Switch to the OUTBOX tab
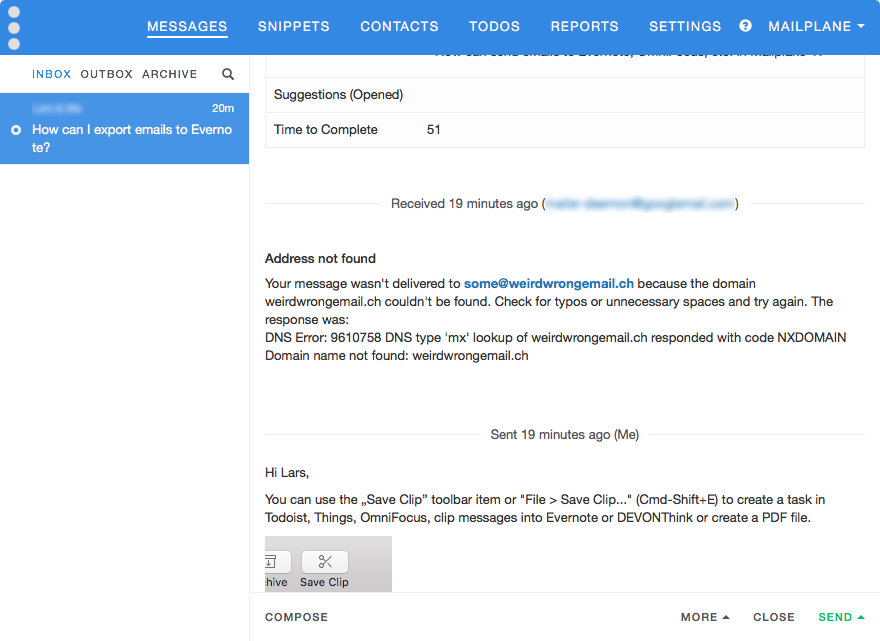This screenshot has height=641, width=880. pyautogui.click(x=106, y=74)
